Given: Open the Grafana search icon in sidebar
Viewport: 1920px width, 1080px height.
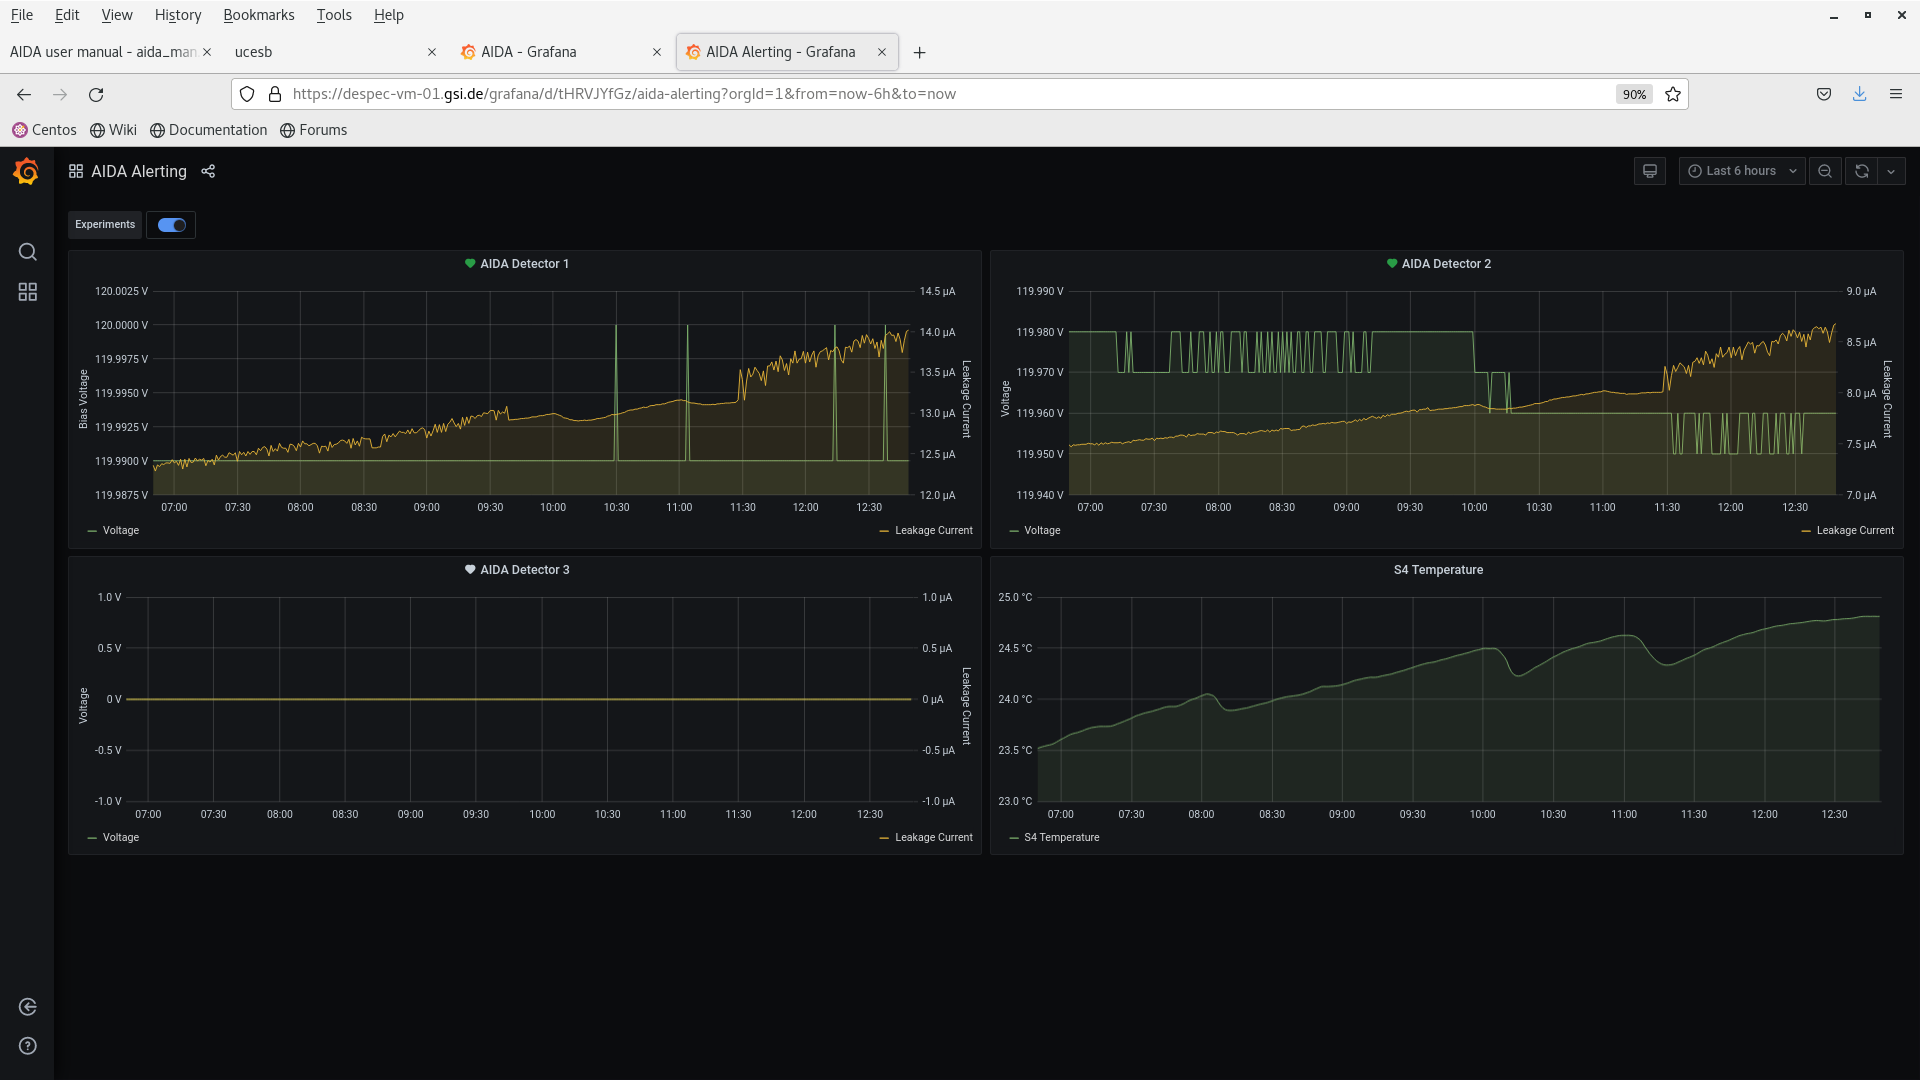Looking at the screenshot, I should tap(28, 252).
